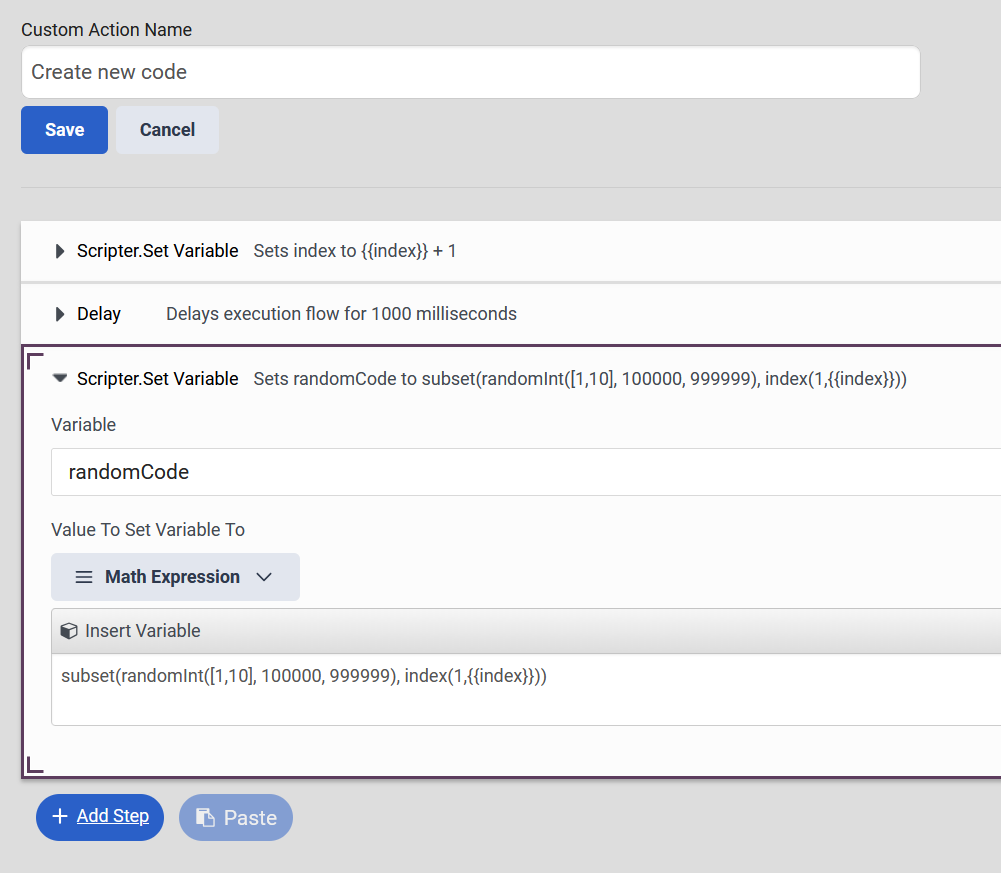Save the custom action

(x=64, y=130)
